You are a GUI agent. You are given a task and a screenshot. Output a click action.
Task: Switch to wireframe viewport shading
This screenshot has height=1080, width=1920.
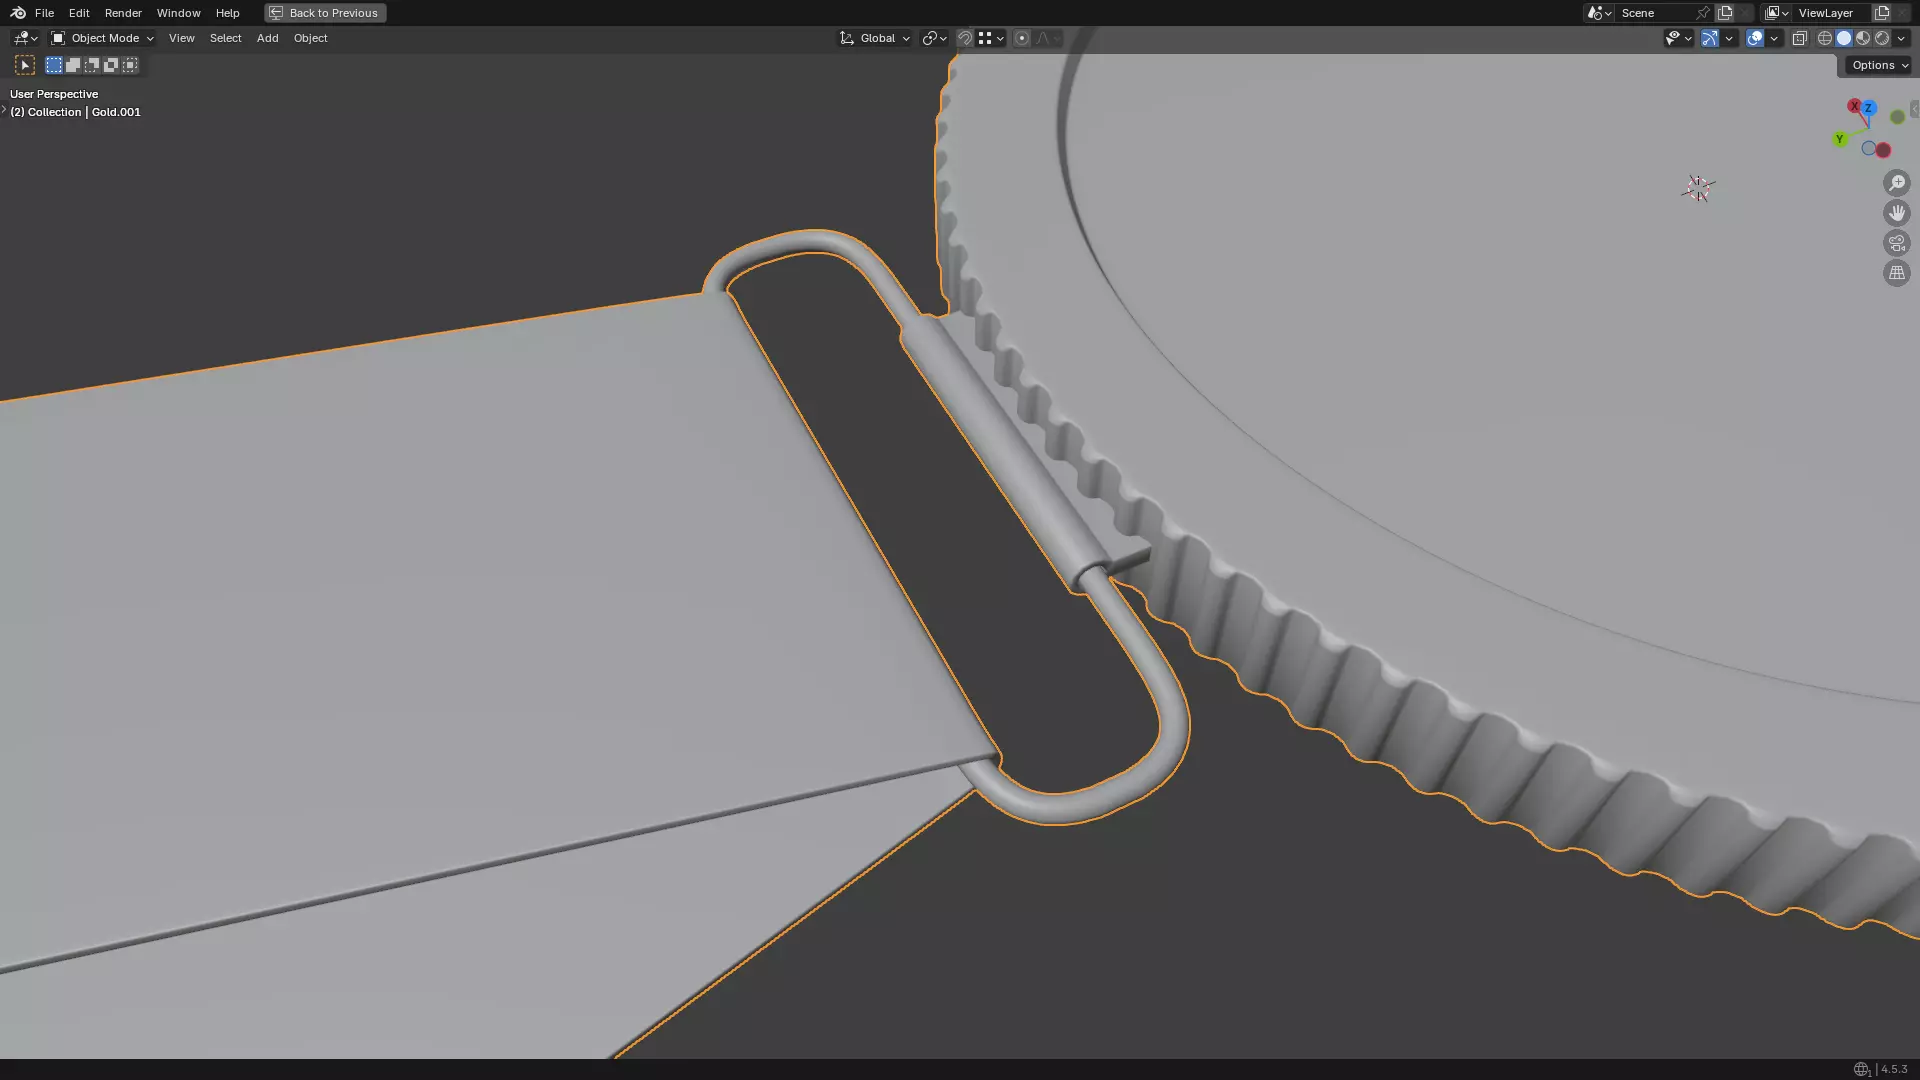(x=1825, y=38)
